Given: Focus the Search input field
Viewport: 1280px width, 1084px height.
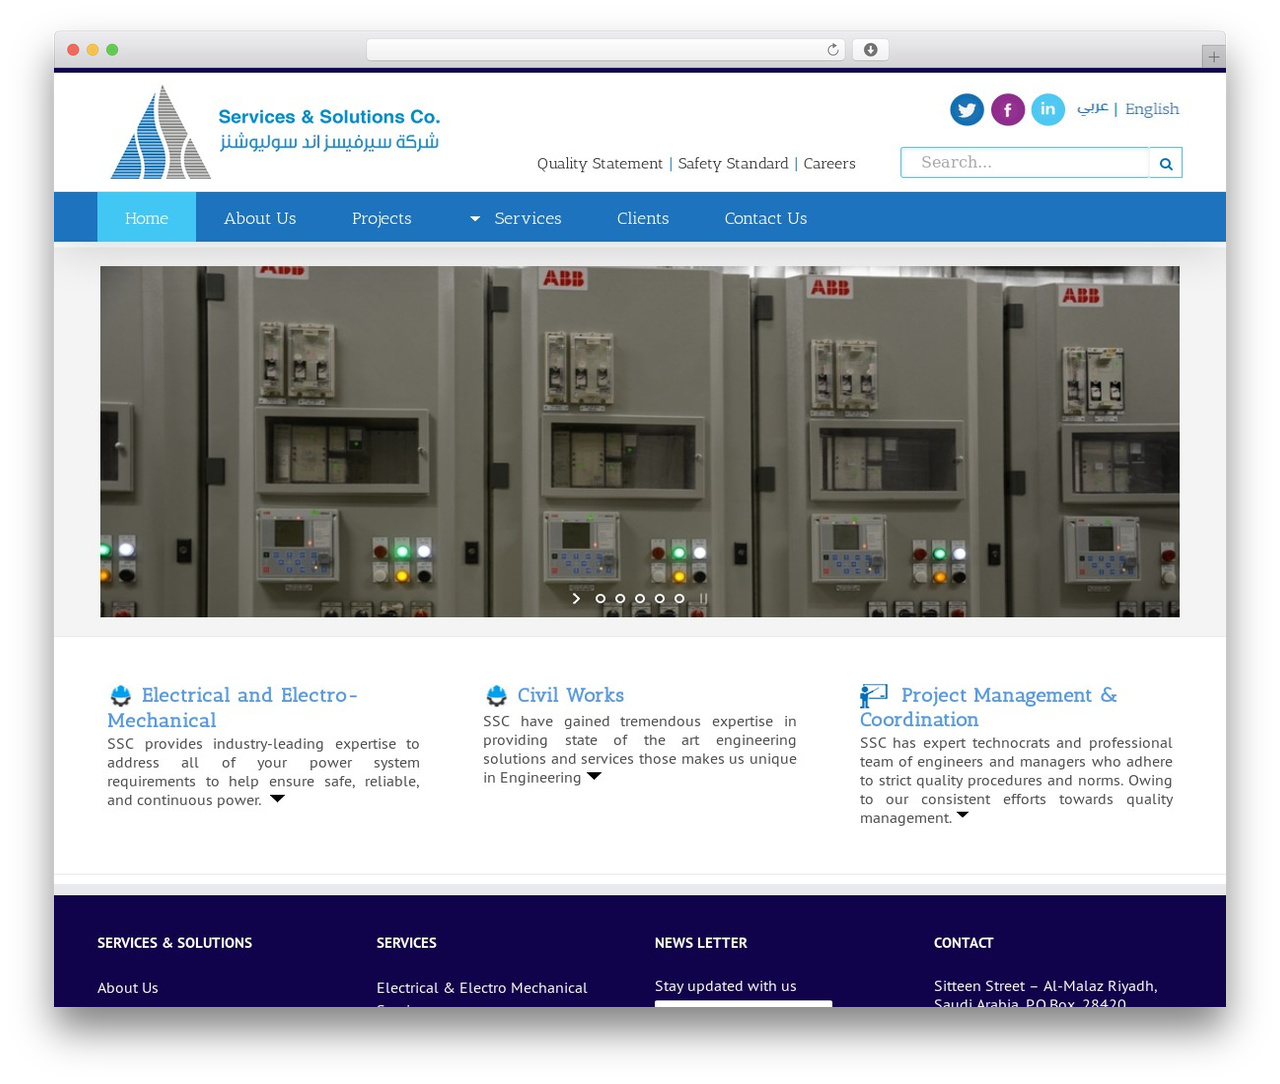Looking at the screenshot, I should click(1025, 163).
